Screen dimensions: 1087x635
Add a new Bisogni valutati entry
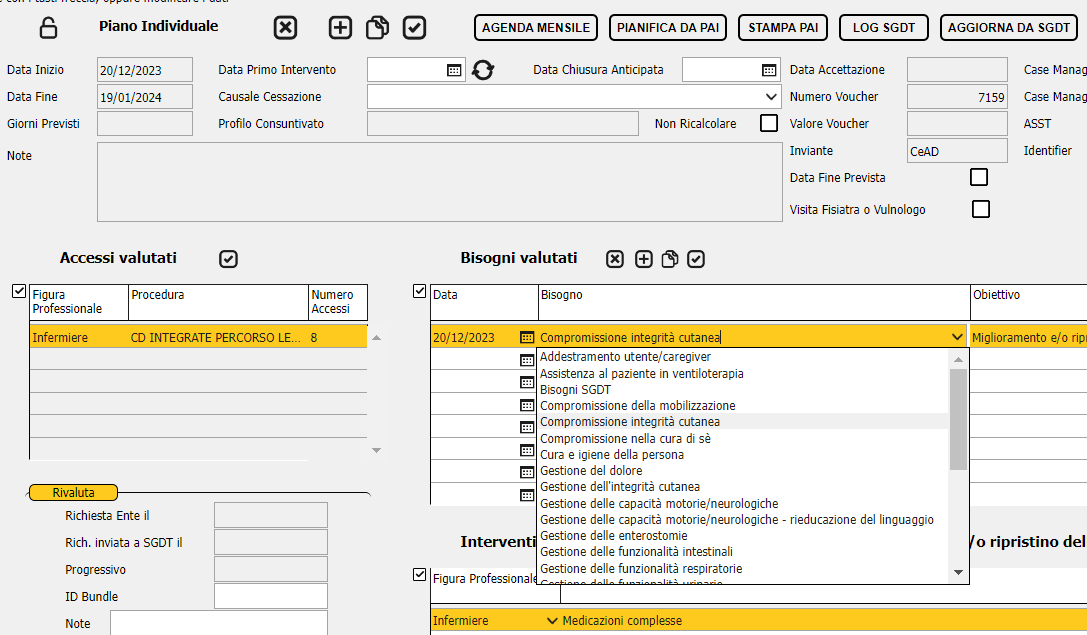643,259
